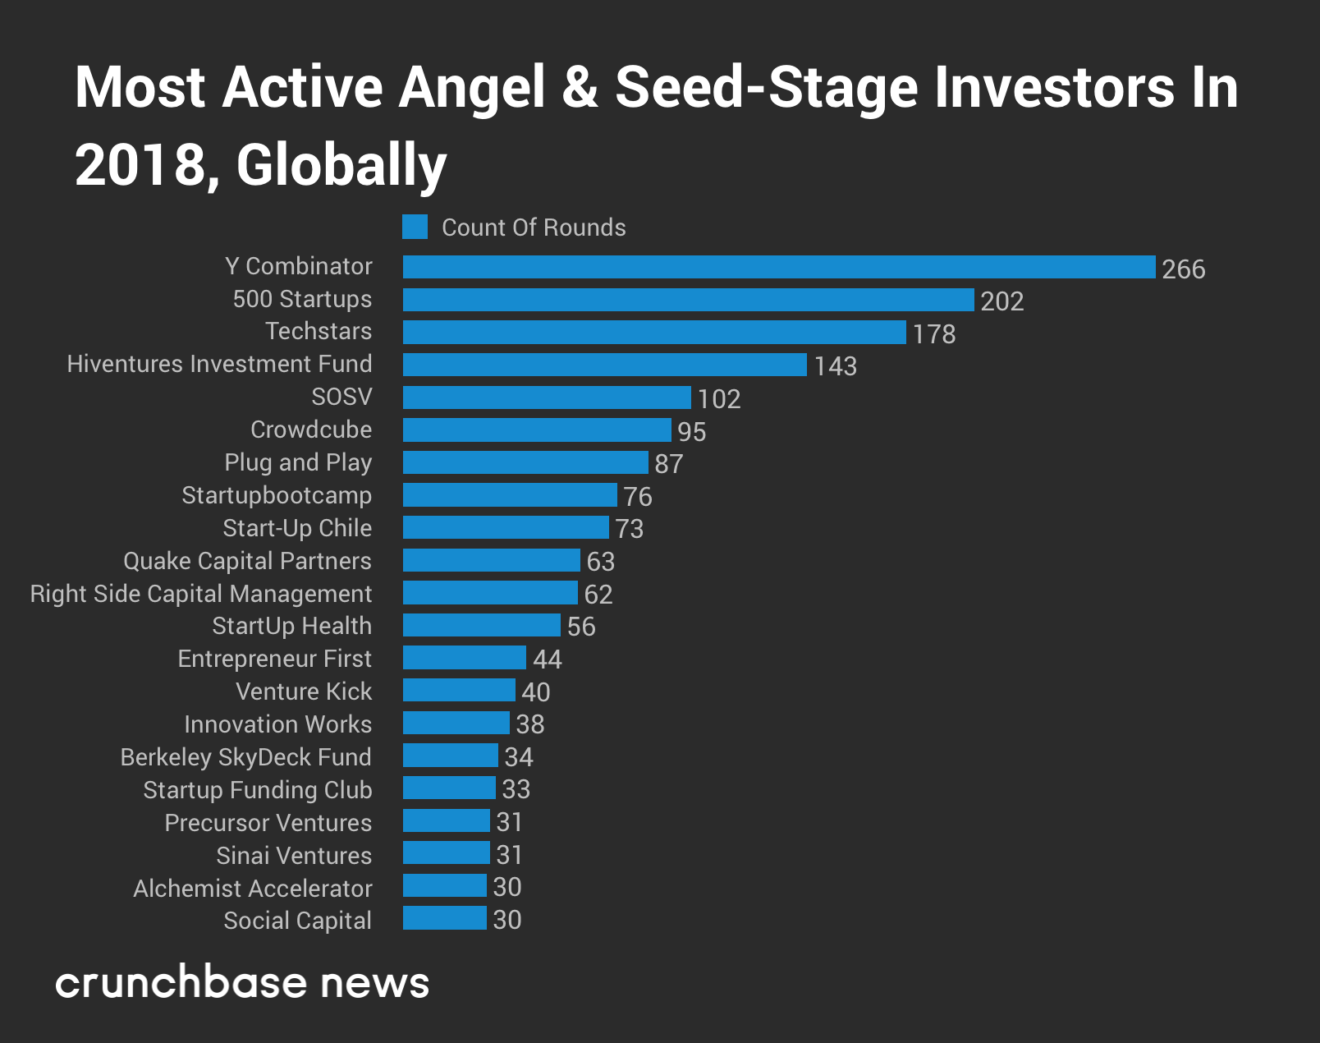
Task: Select the SOSV bar
Action: pyautogui.click(x=547, y=397)
